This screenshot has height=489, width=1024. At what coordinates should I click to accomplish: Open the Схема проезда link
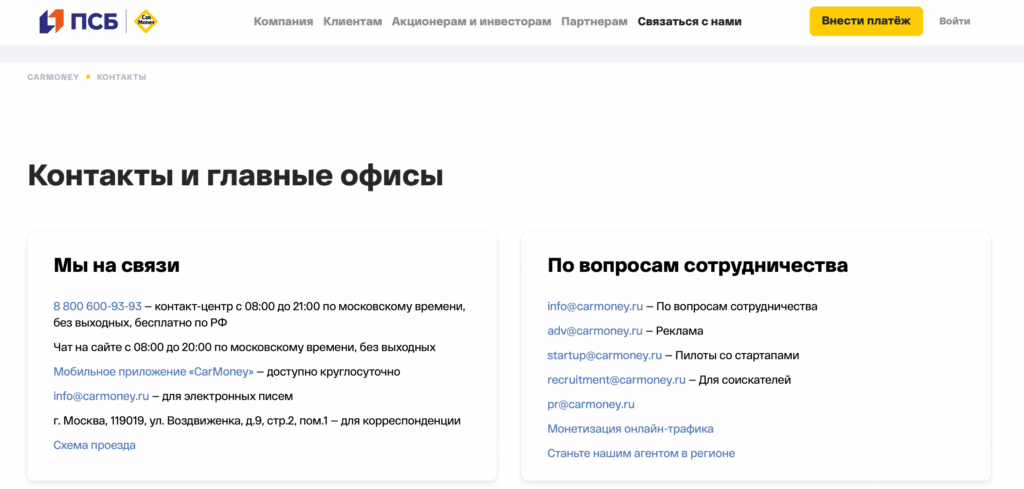point(94,445)
